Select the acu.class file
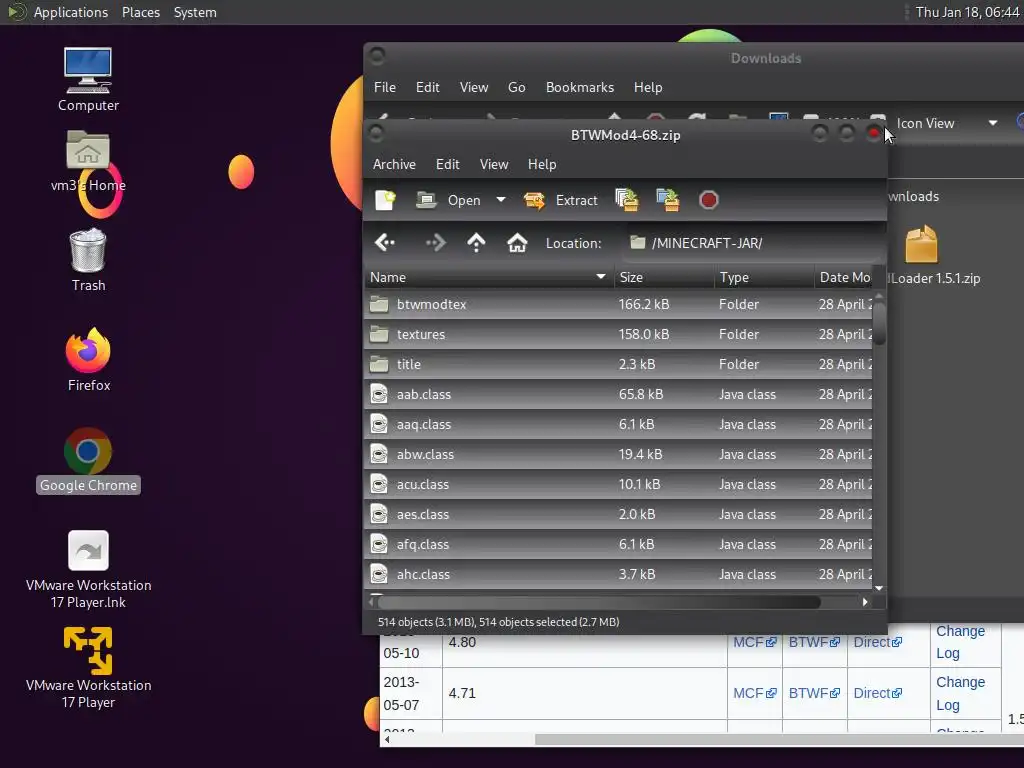Image resolution: width=1024 pixels, height=768 pixels. point(618,485)
